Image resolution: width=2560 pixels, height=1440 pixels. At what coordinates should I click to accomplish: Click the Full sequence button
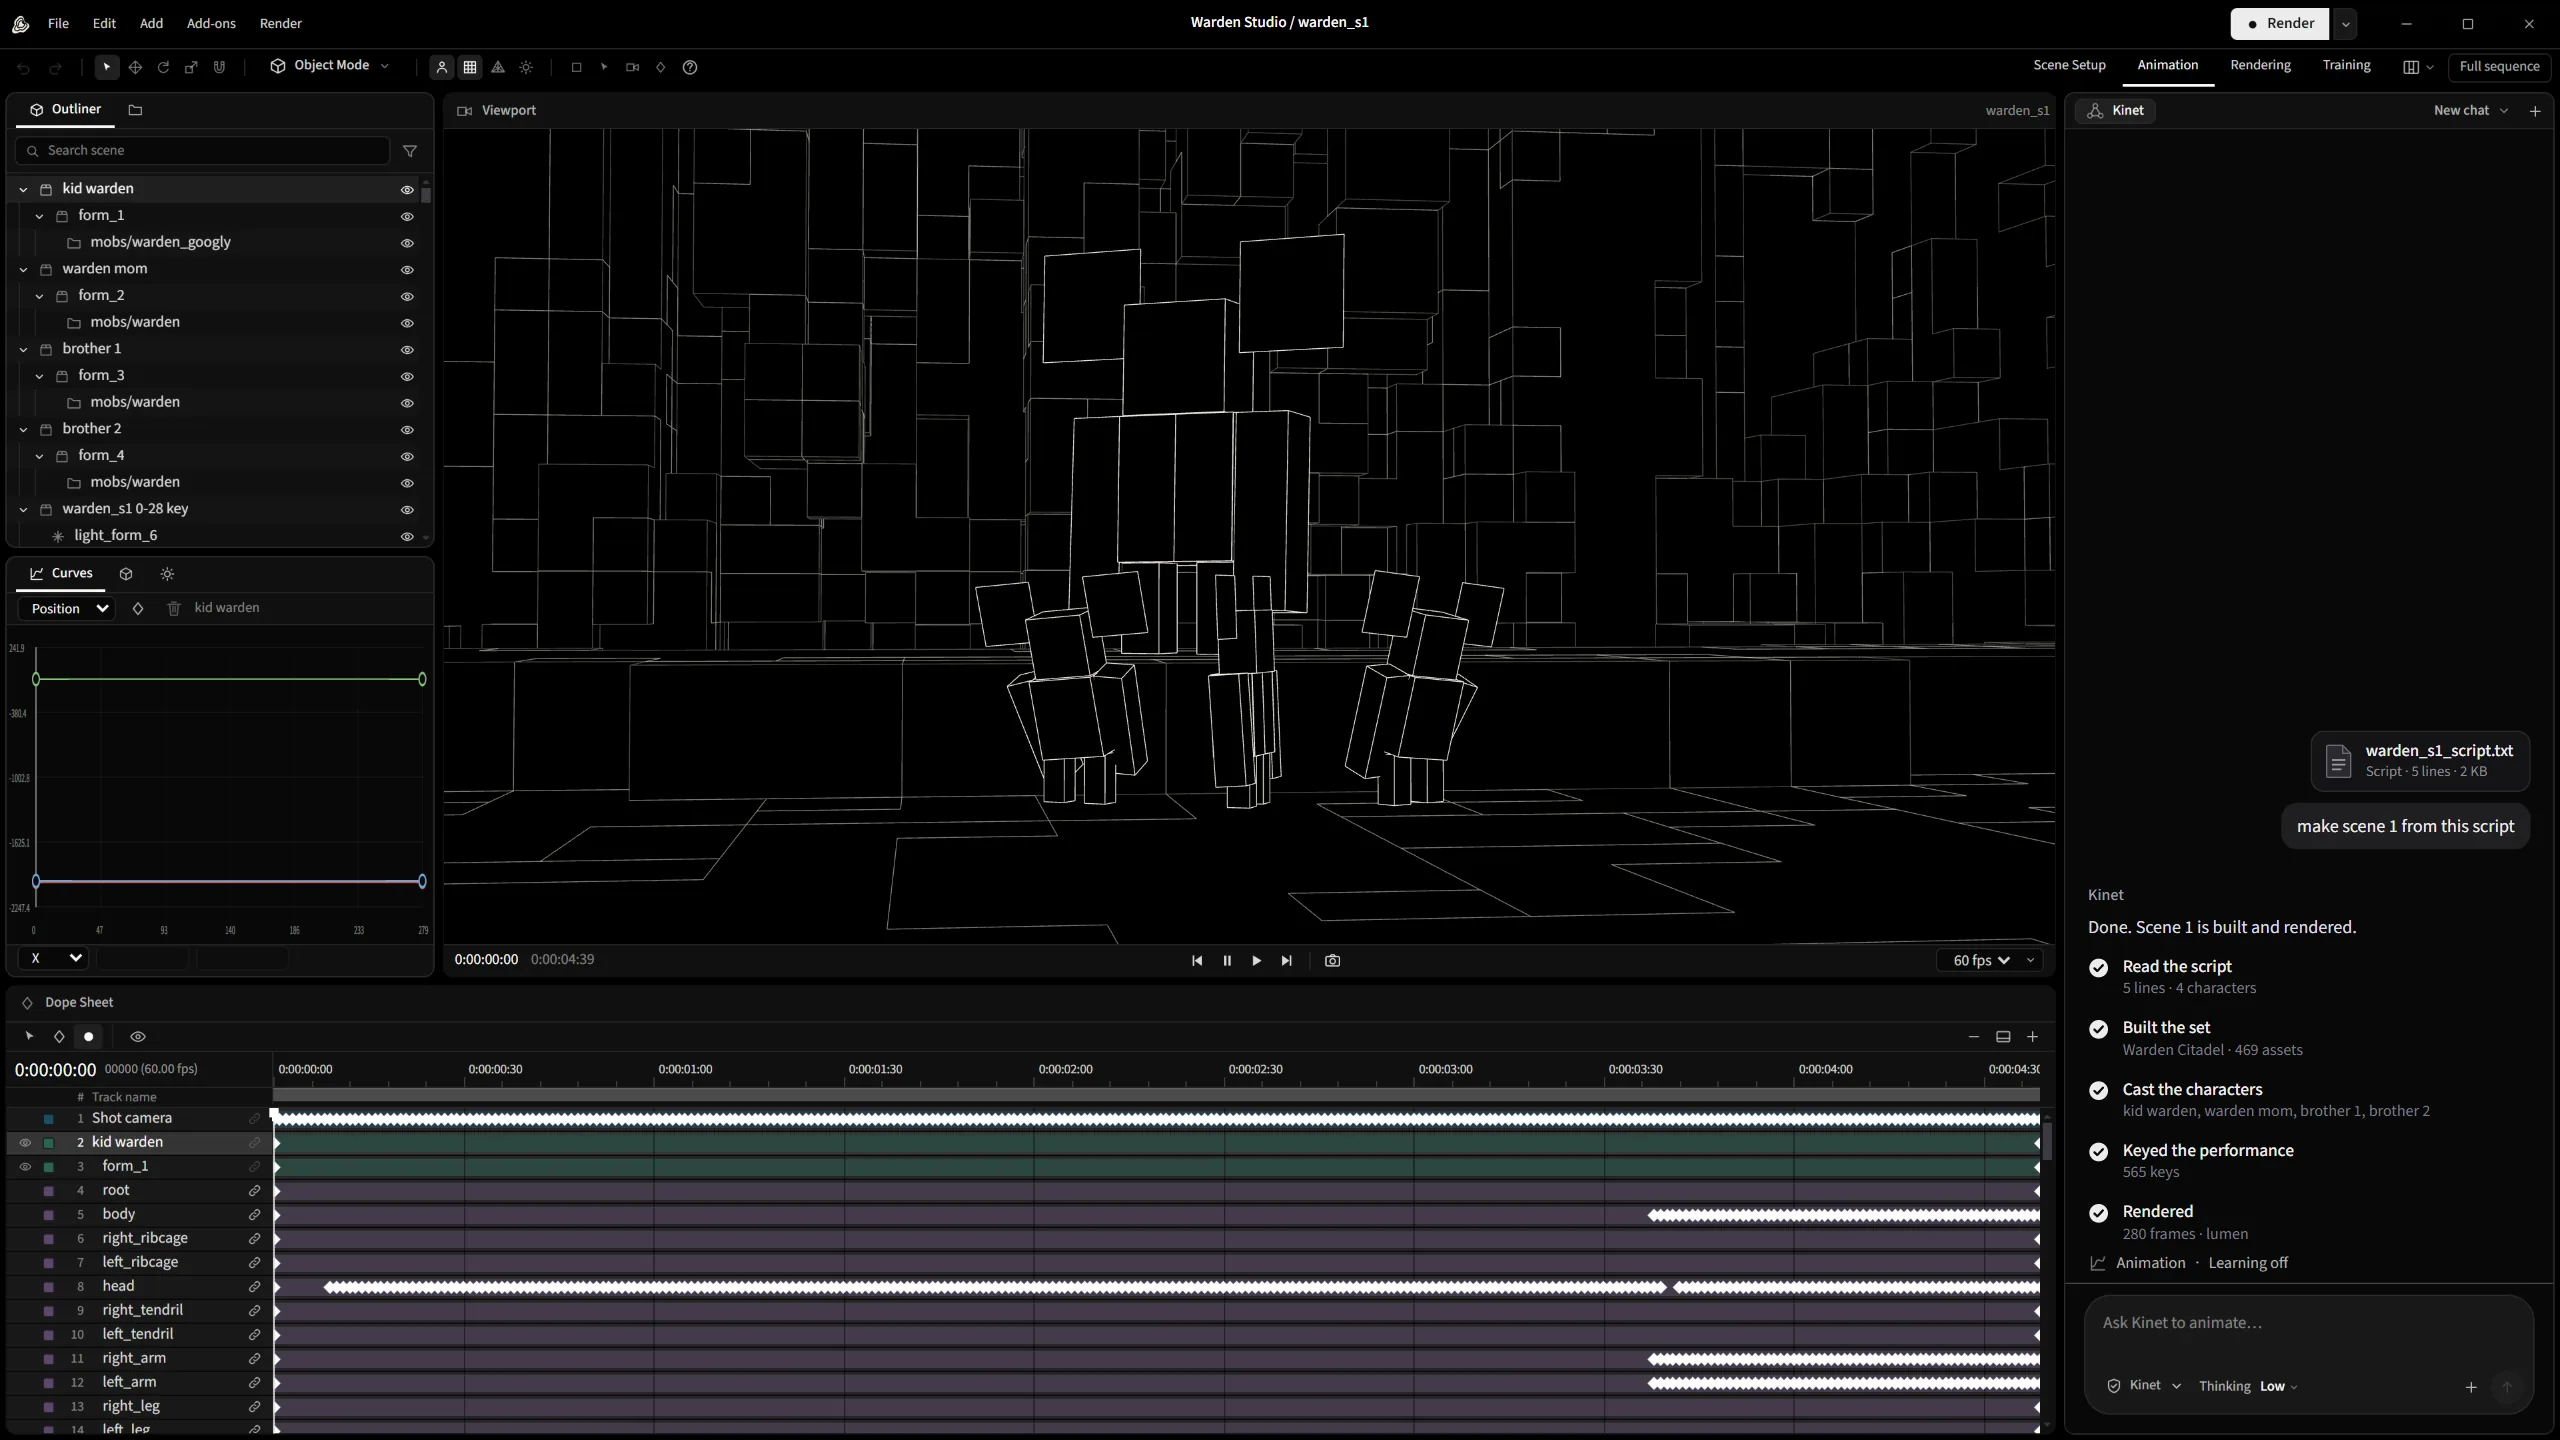(2499, 67)
